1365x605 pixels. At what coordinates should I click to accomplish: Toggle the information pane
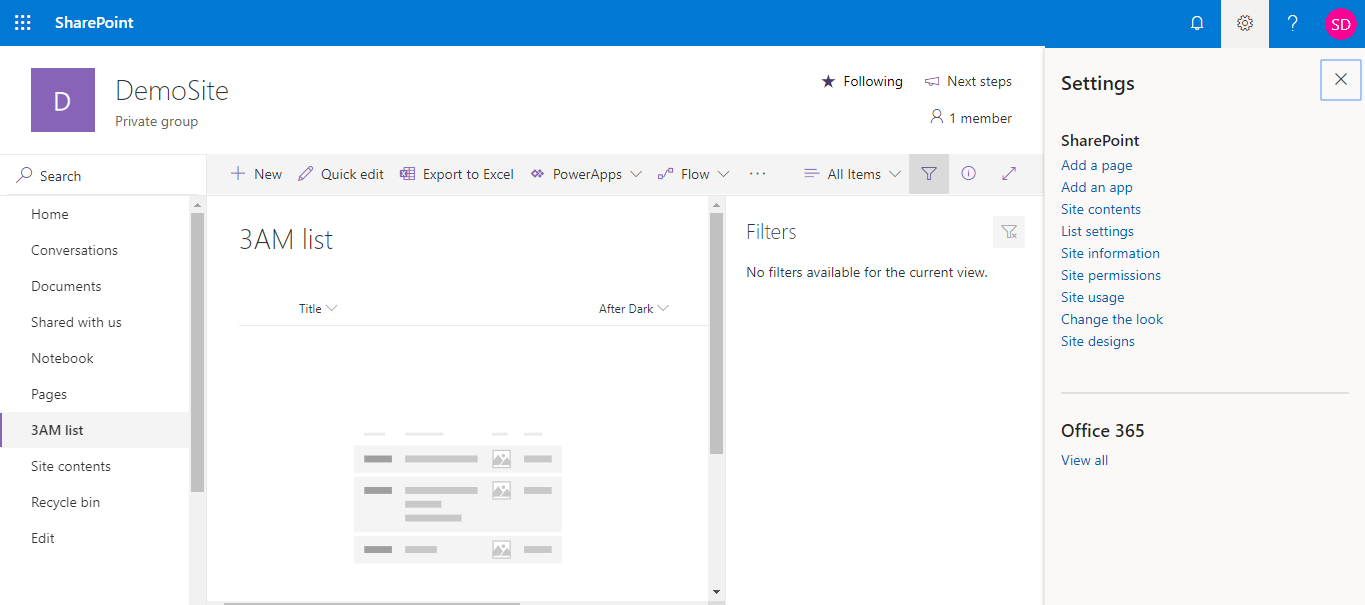coord(968,173)
